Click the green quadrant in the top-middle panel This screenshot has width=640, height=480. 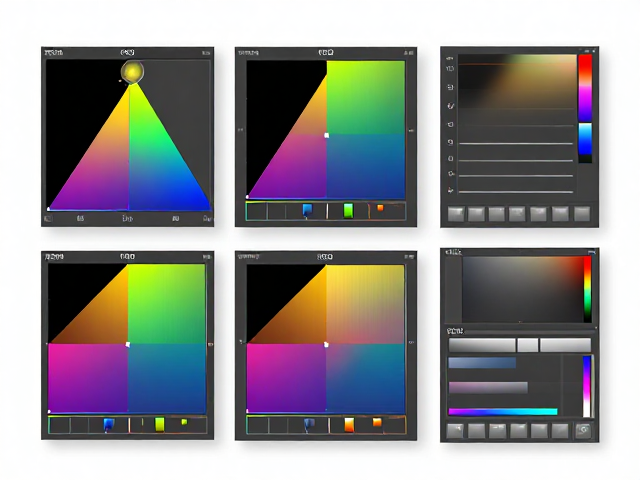[x=366, y=97]
